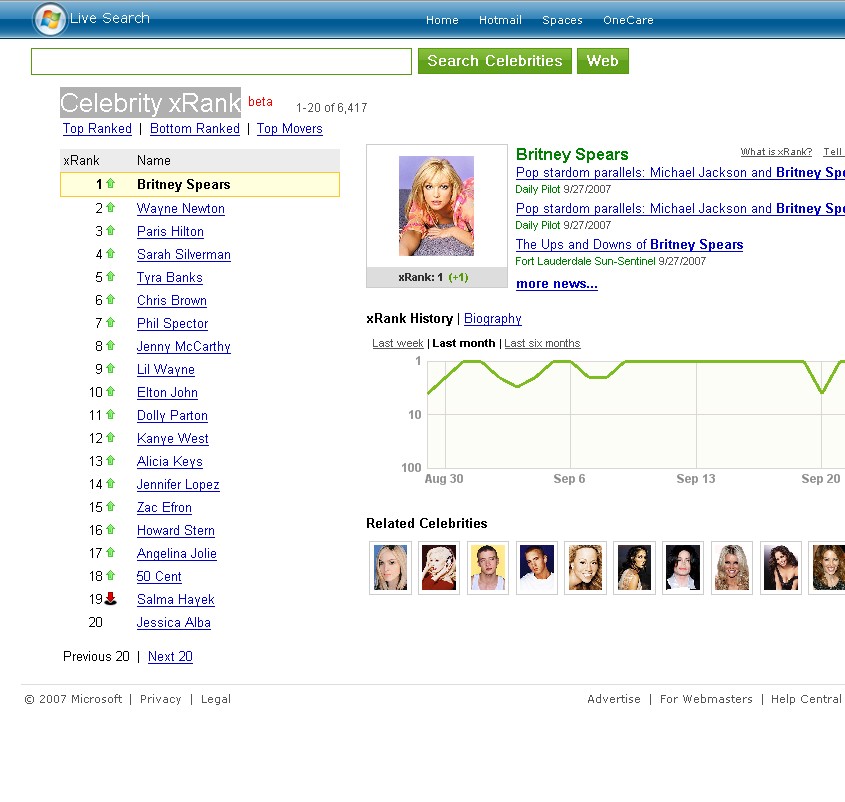Open the Biography tab

pyautogui.click(x=493, y=319)
